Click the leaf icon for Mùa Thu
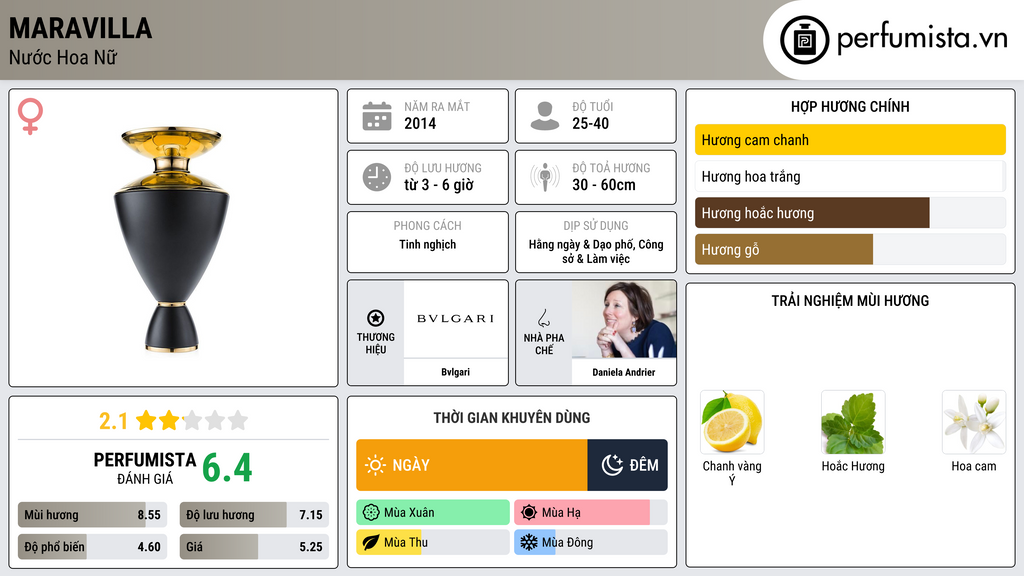Viewport: 1024px width, 576px height. click(x=371, y=542)
